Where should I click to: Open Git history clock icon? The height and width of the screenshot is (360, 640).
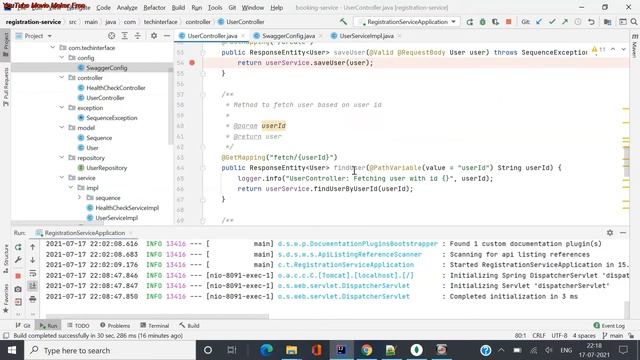(x=578, y=22)
